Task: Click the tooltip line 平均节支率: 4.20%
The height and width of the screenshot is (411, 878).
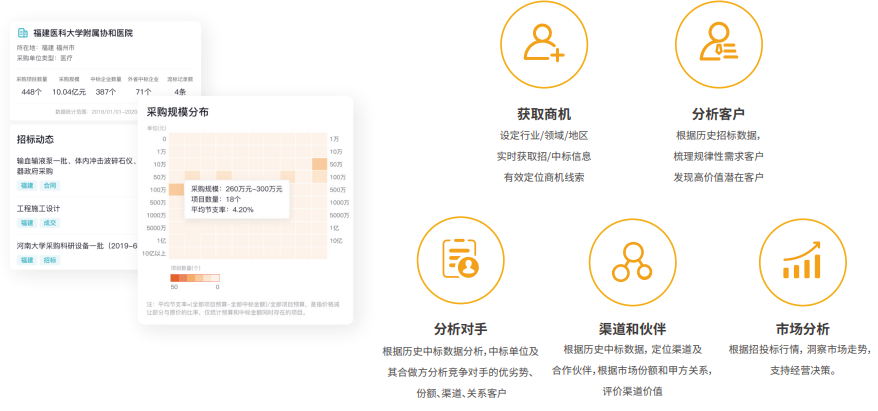Action: [222, 209]
